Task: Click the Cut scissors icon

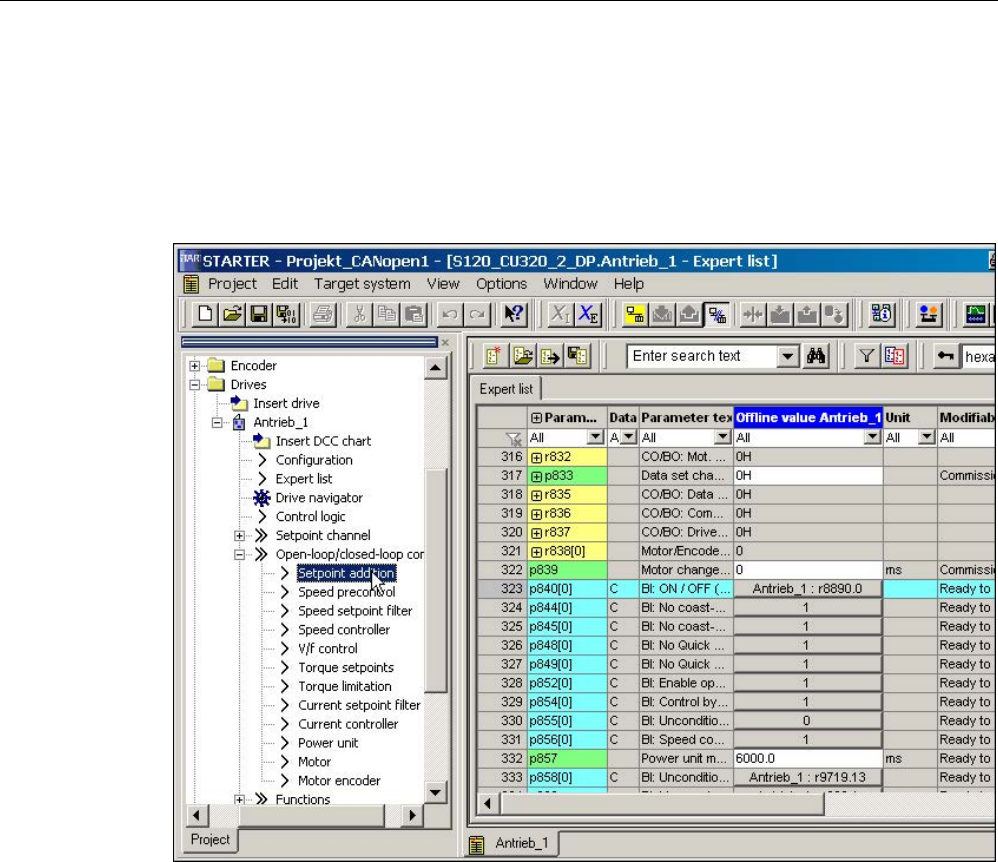Action: 360,314
